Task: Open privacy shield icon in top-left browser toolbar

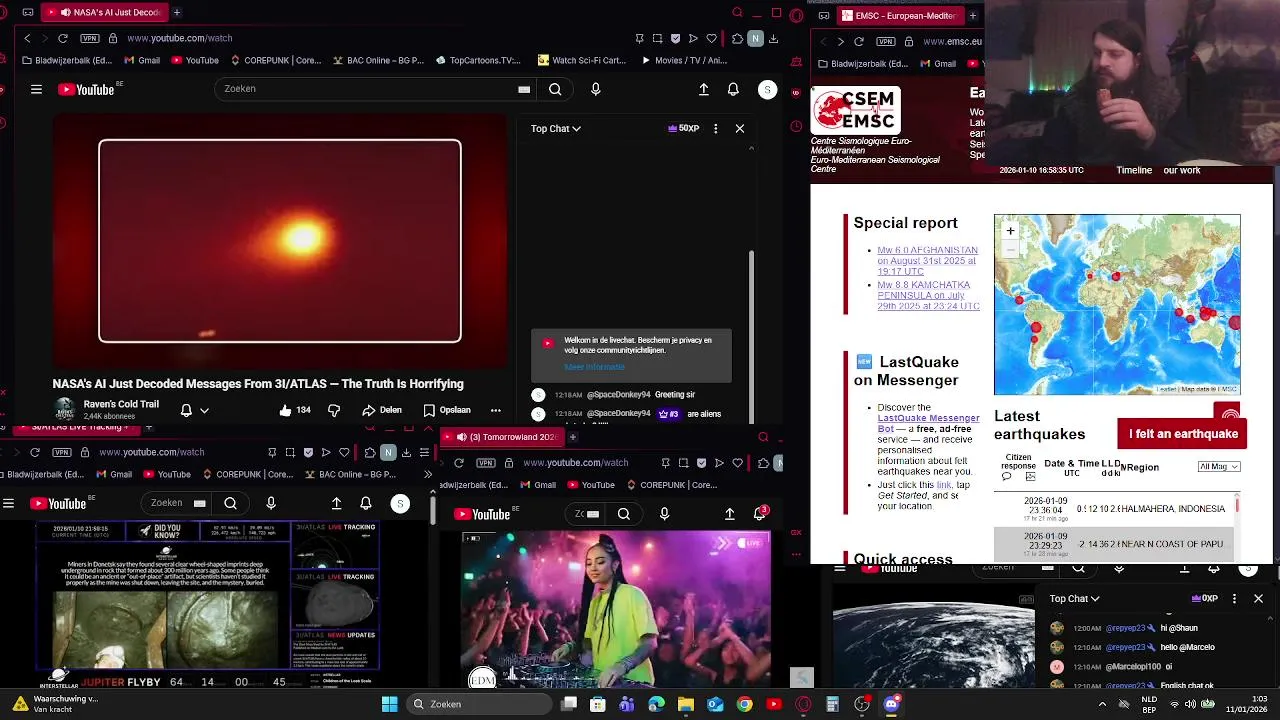Action: (x=675, y=38)
